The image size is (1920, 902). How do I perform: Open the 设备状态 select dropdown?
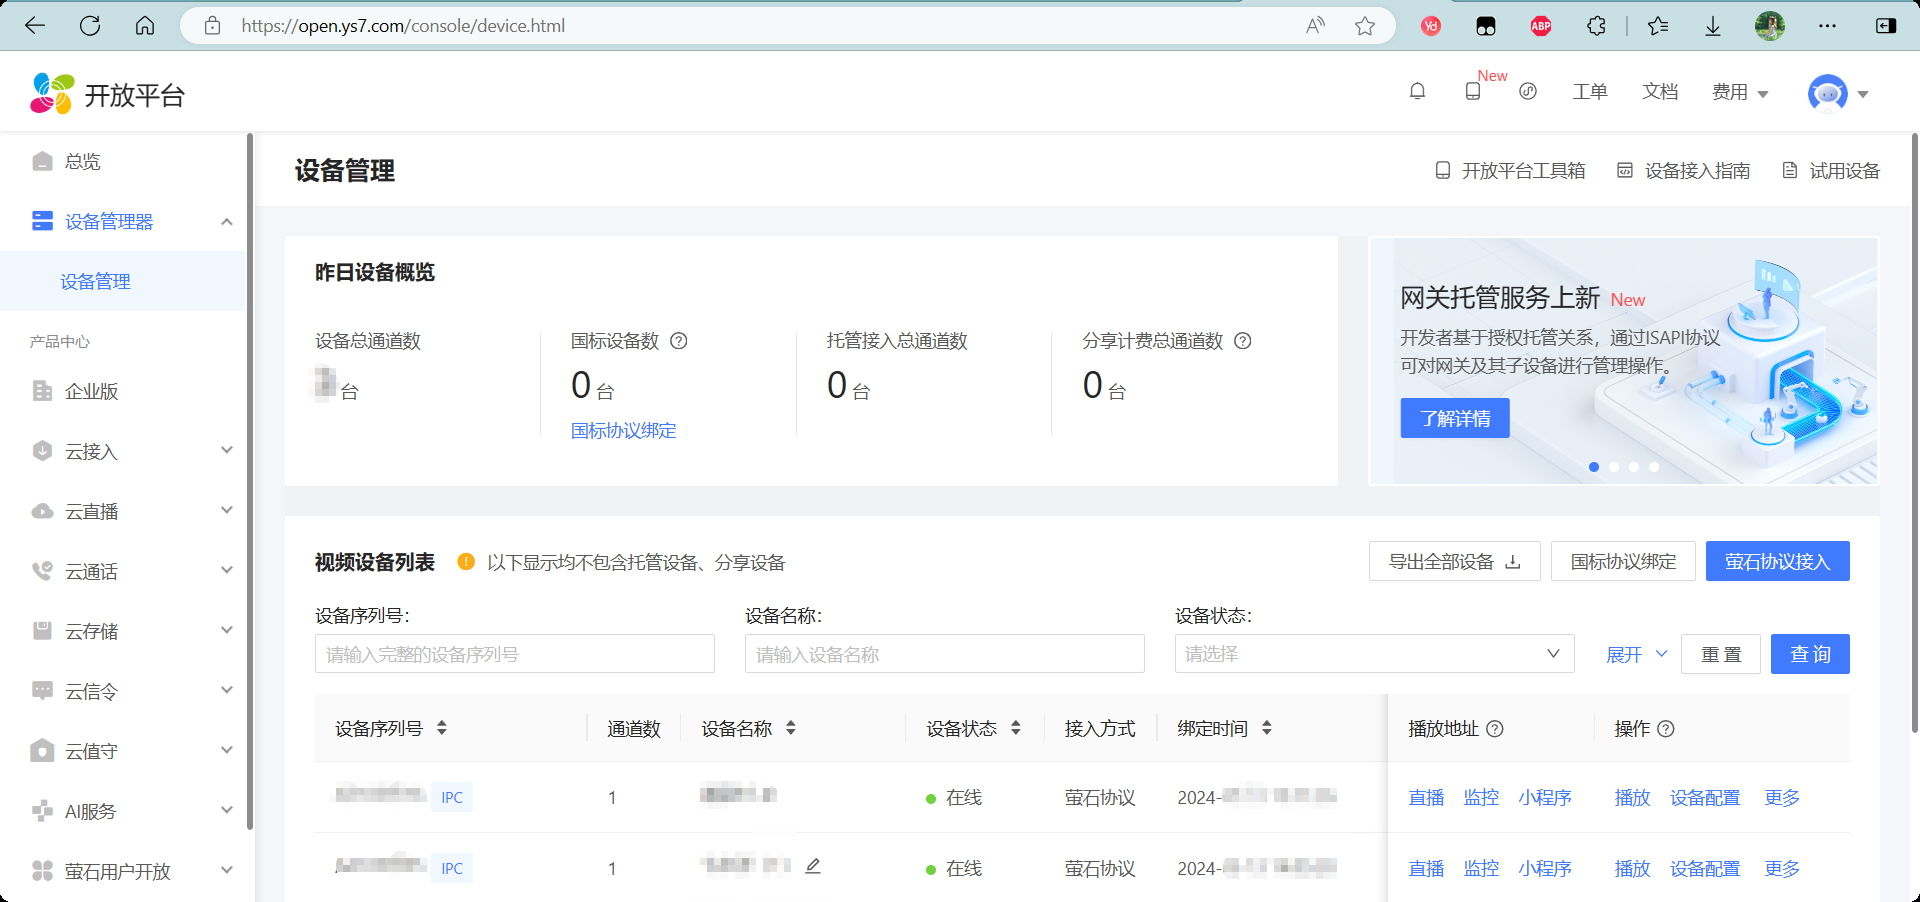point(1373,654)
